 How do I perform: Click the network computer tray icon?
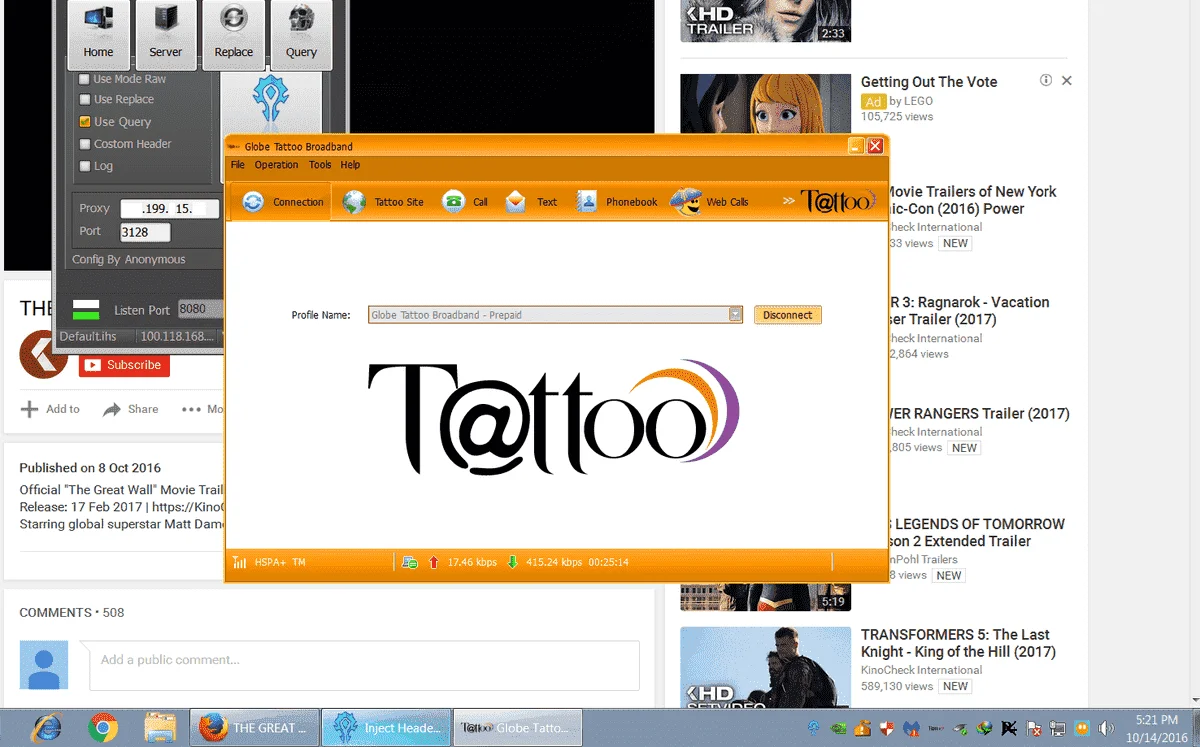tap(1057, 729)
